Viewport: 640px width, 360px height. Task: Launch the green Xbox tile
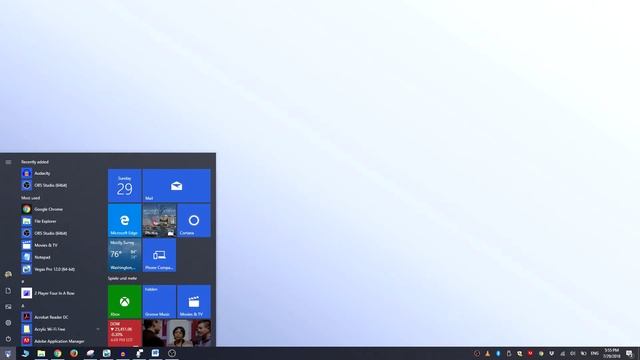coord(124,302)
